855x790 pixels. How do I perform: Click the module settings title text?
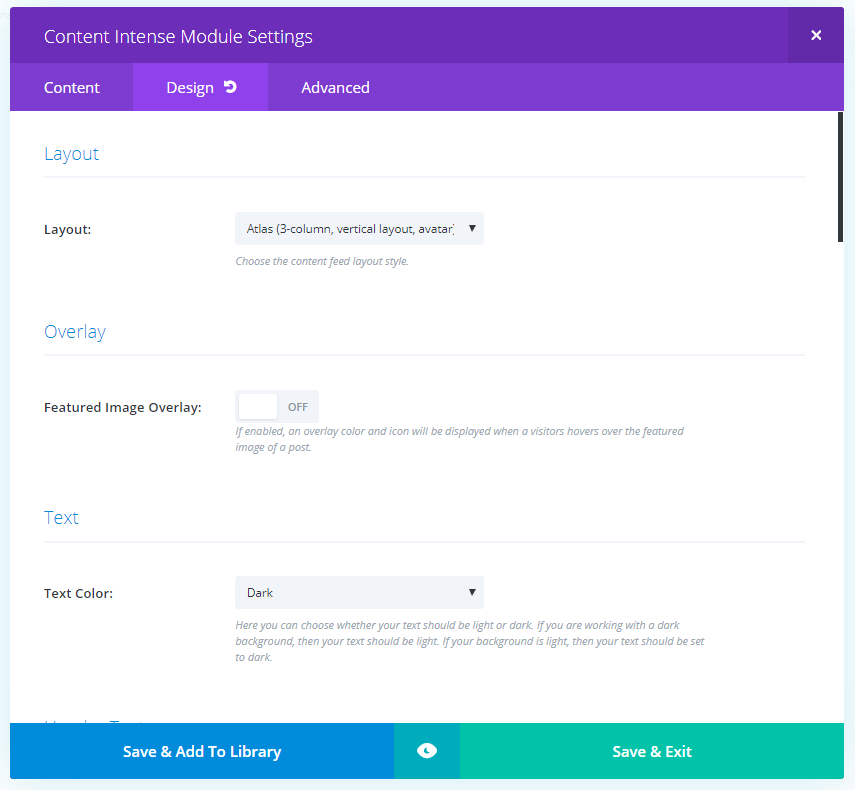click(178, 37)
